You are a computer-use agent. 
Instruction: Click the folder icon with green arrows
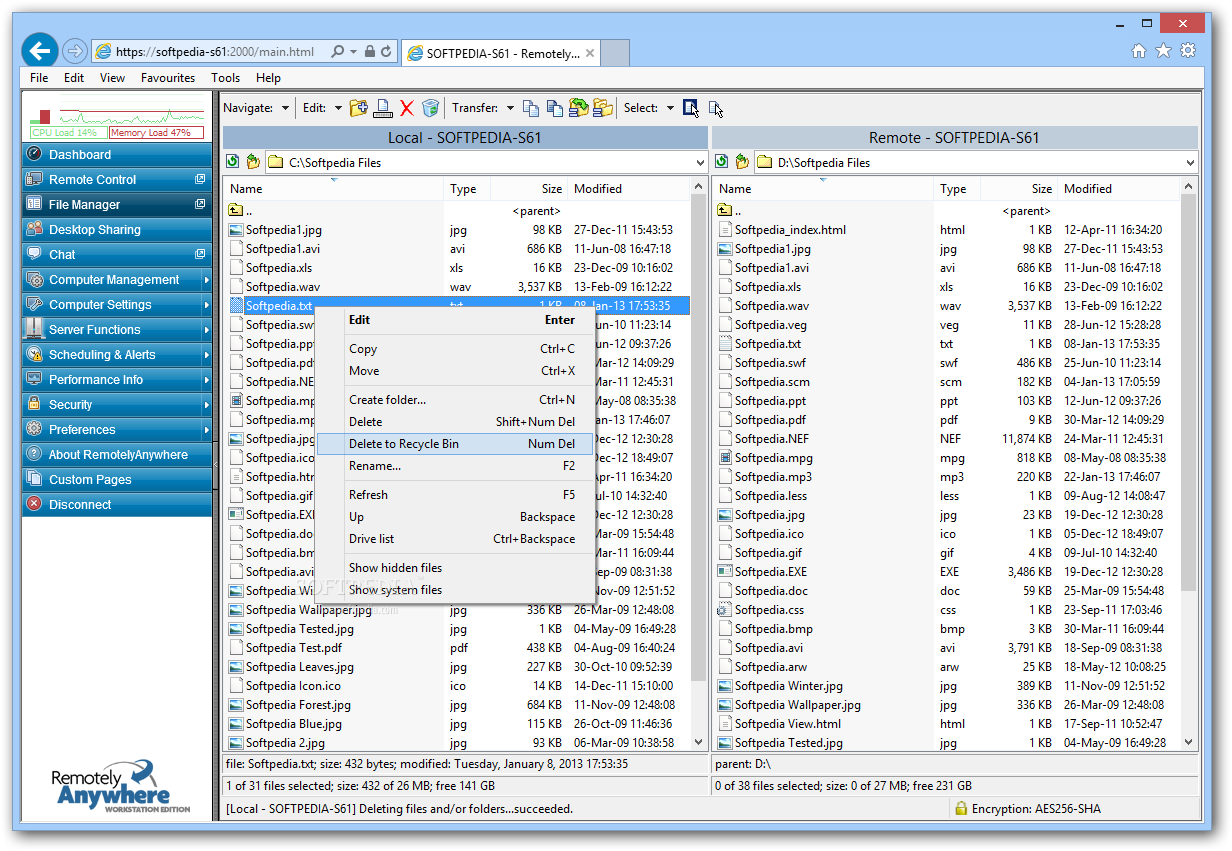pos(578,108)
